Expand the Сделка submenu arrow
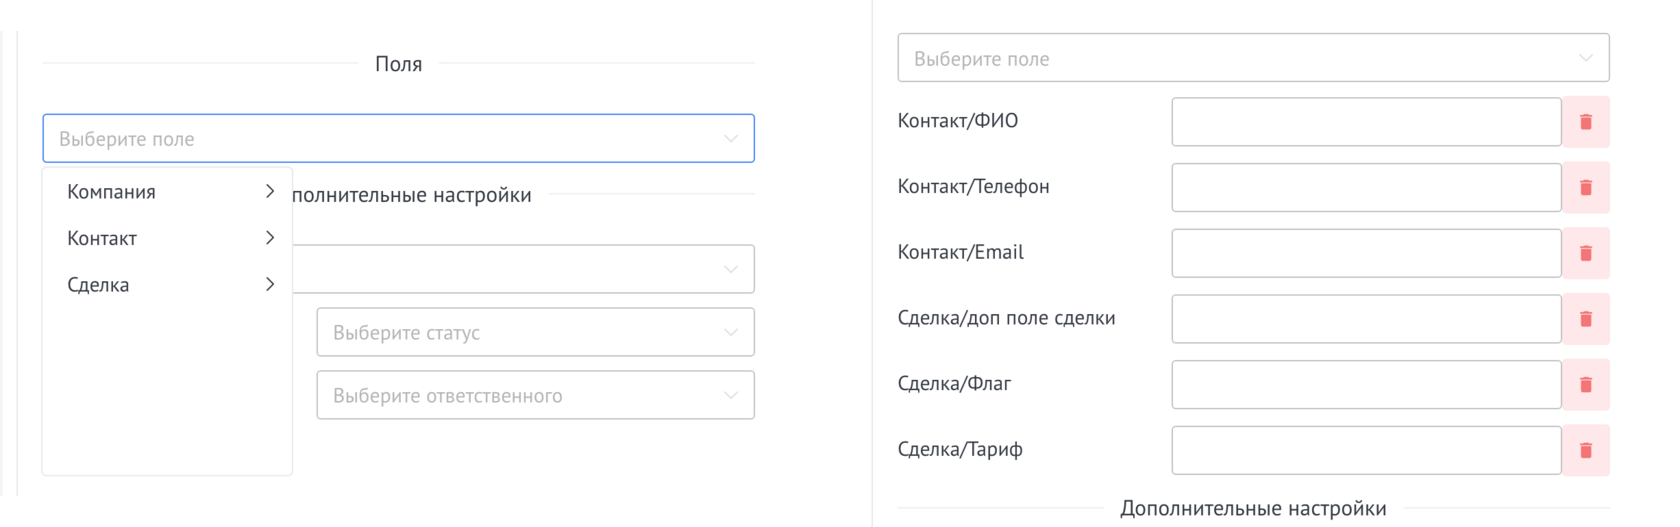Image resolution: width=1680 pixels, height=527 pixels. tap(269, 284)
